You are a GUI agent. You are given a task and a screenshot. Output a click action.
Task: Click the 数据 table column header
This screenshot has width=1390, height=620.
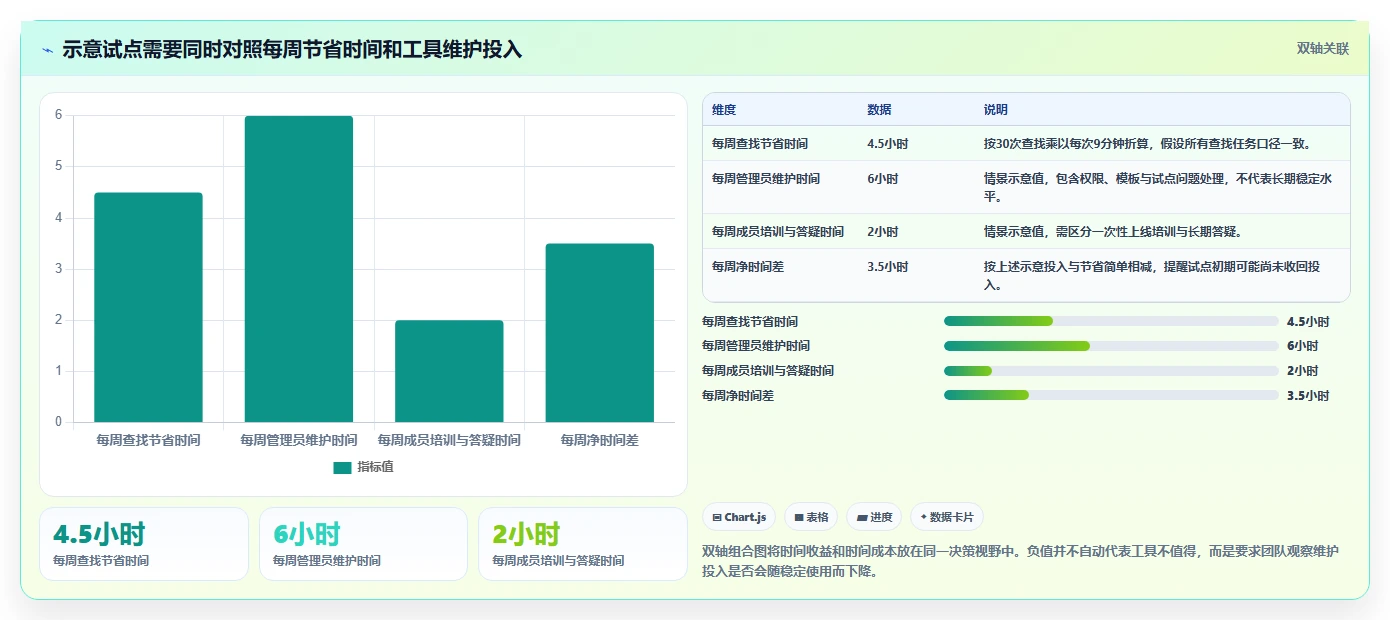[879, 110]
